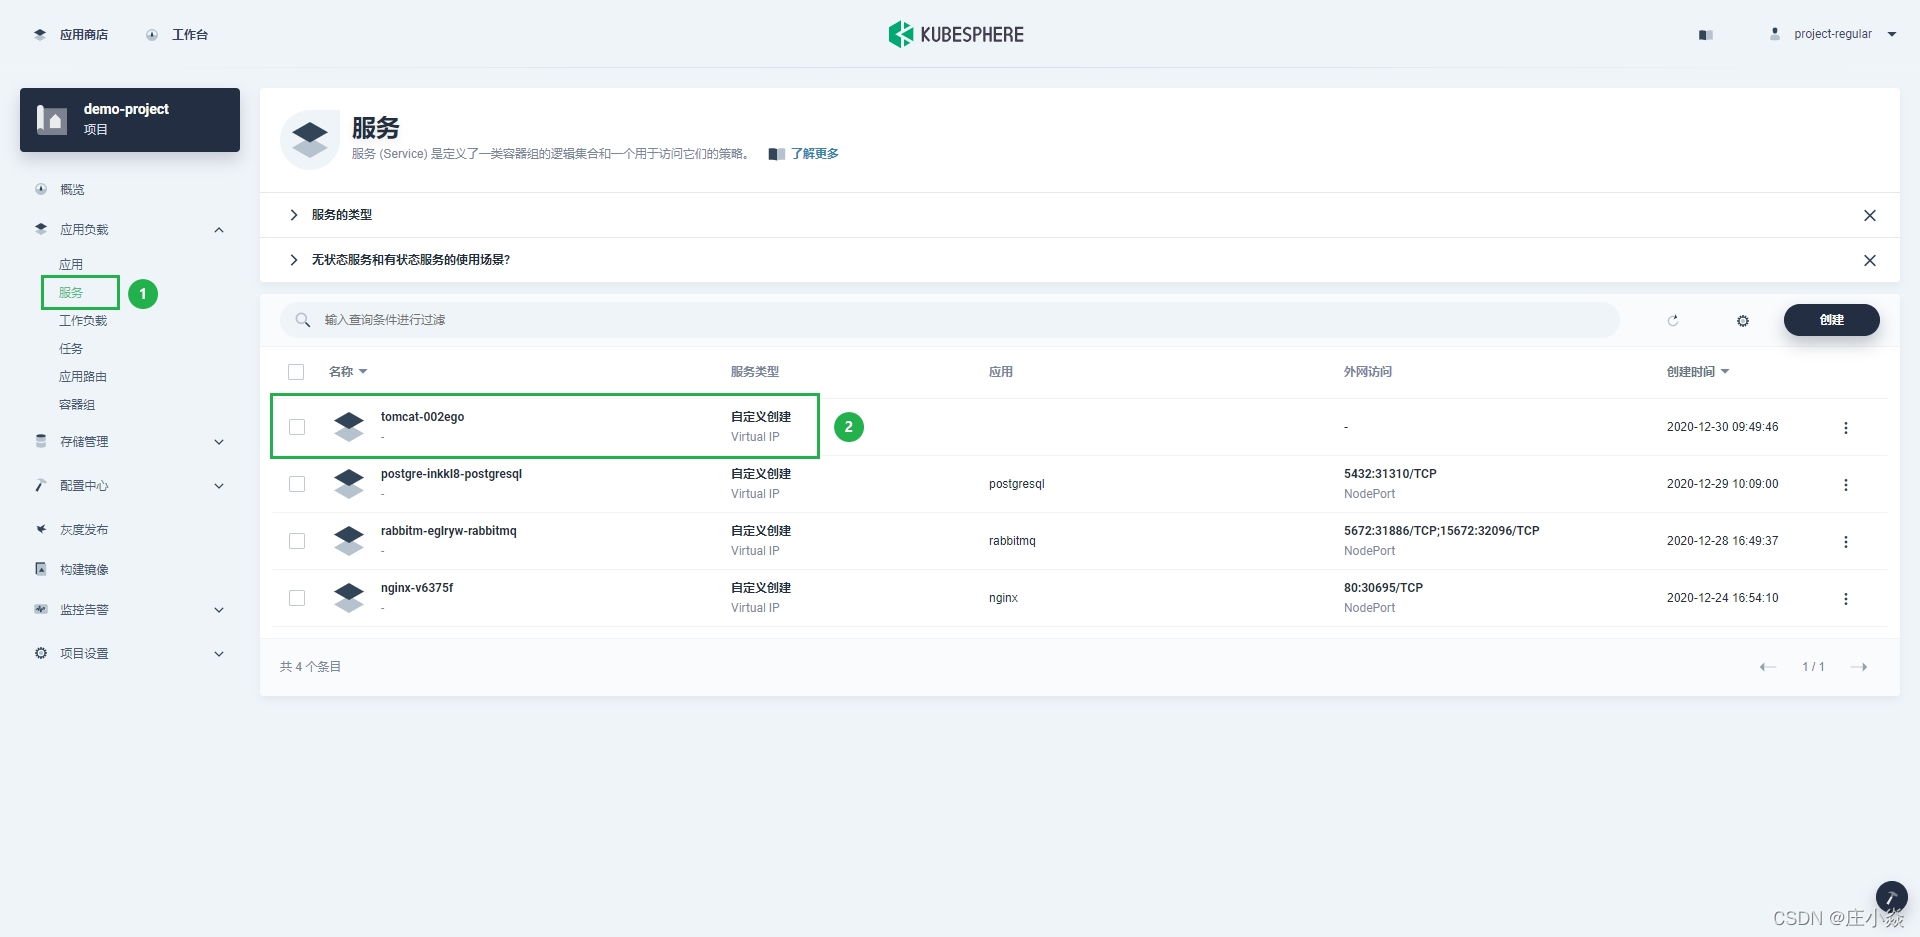The width and height of the screenshot is (1920, 937).
Task: Click the 配置中心 hammer icon
Action: tap(41, 485)
